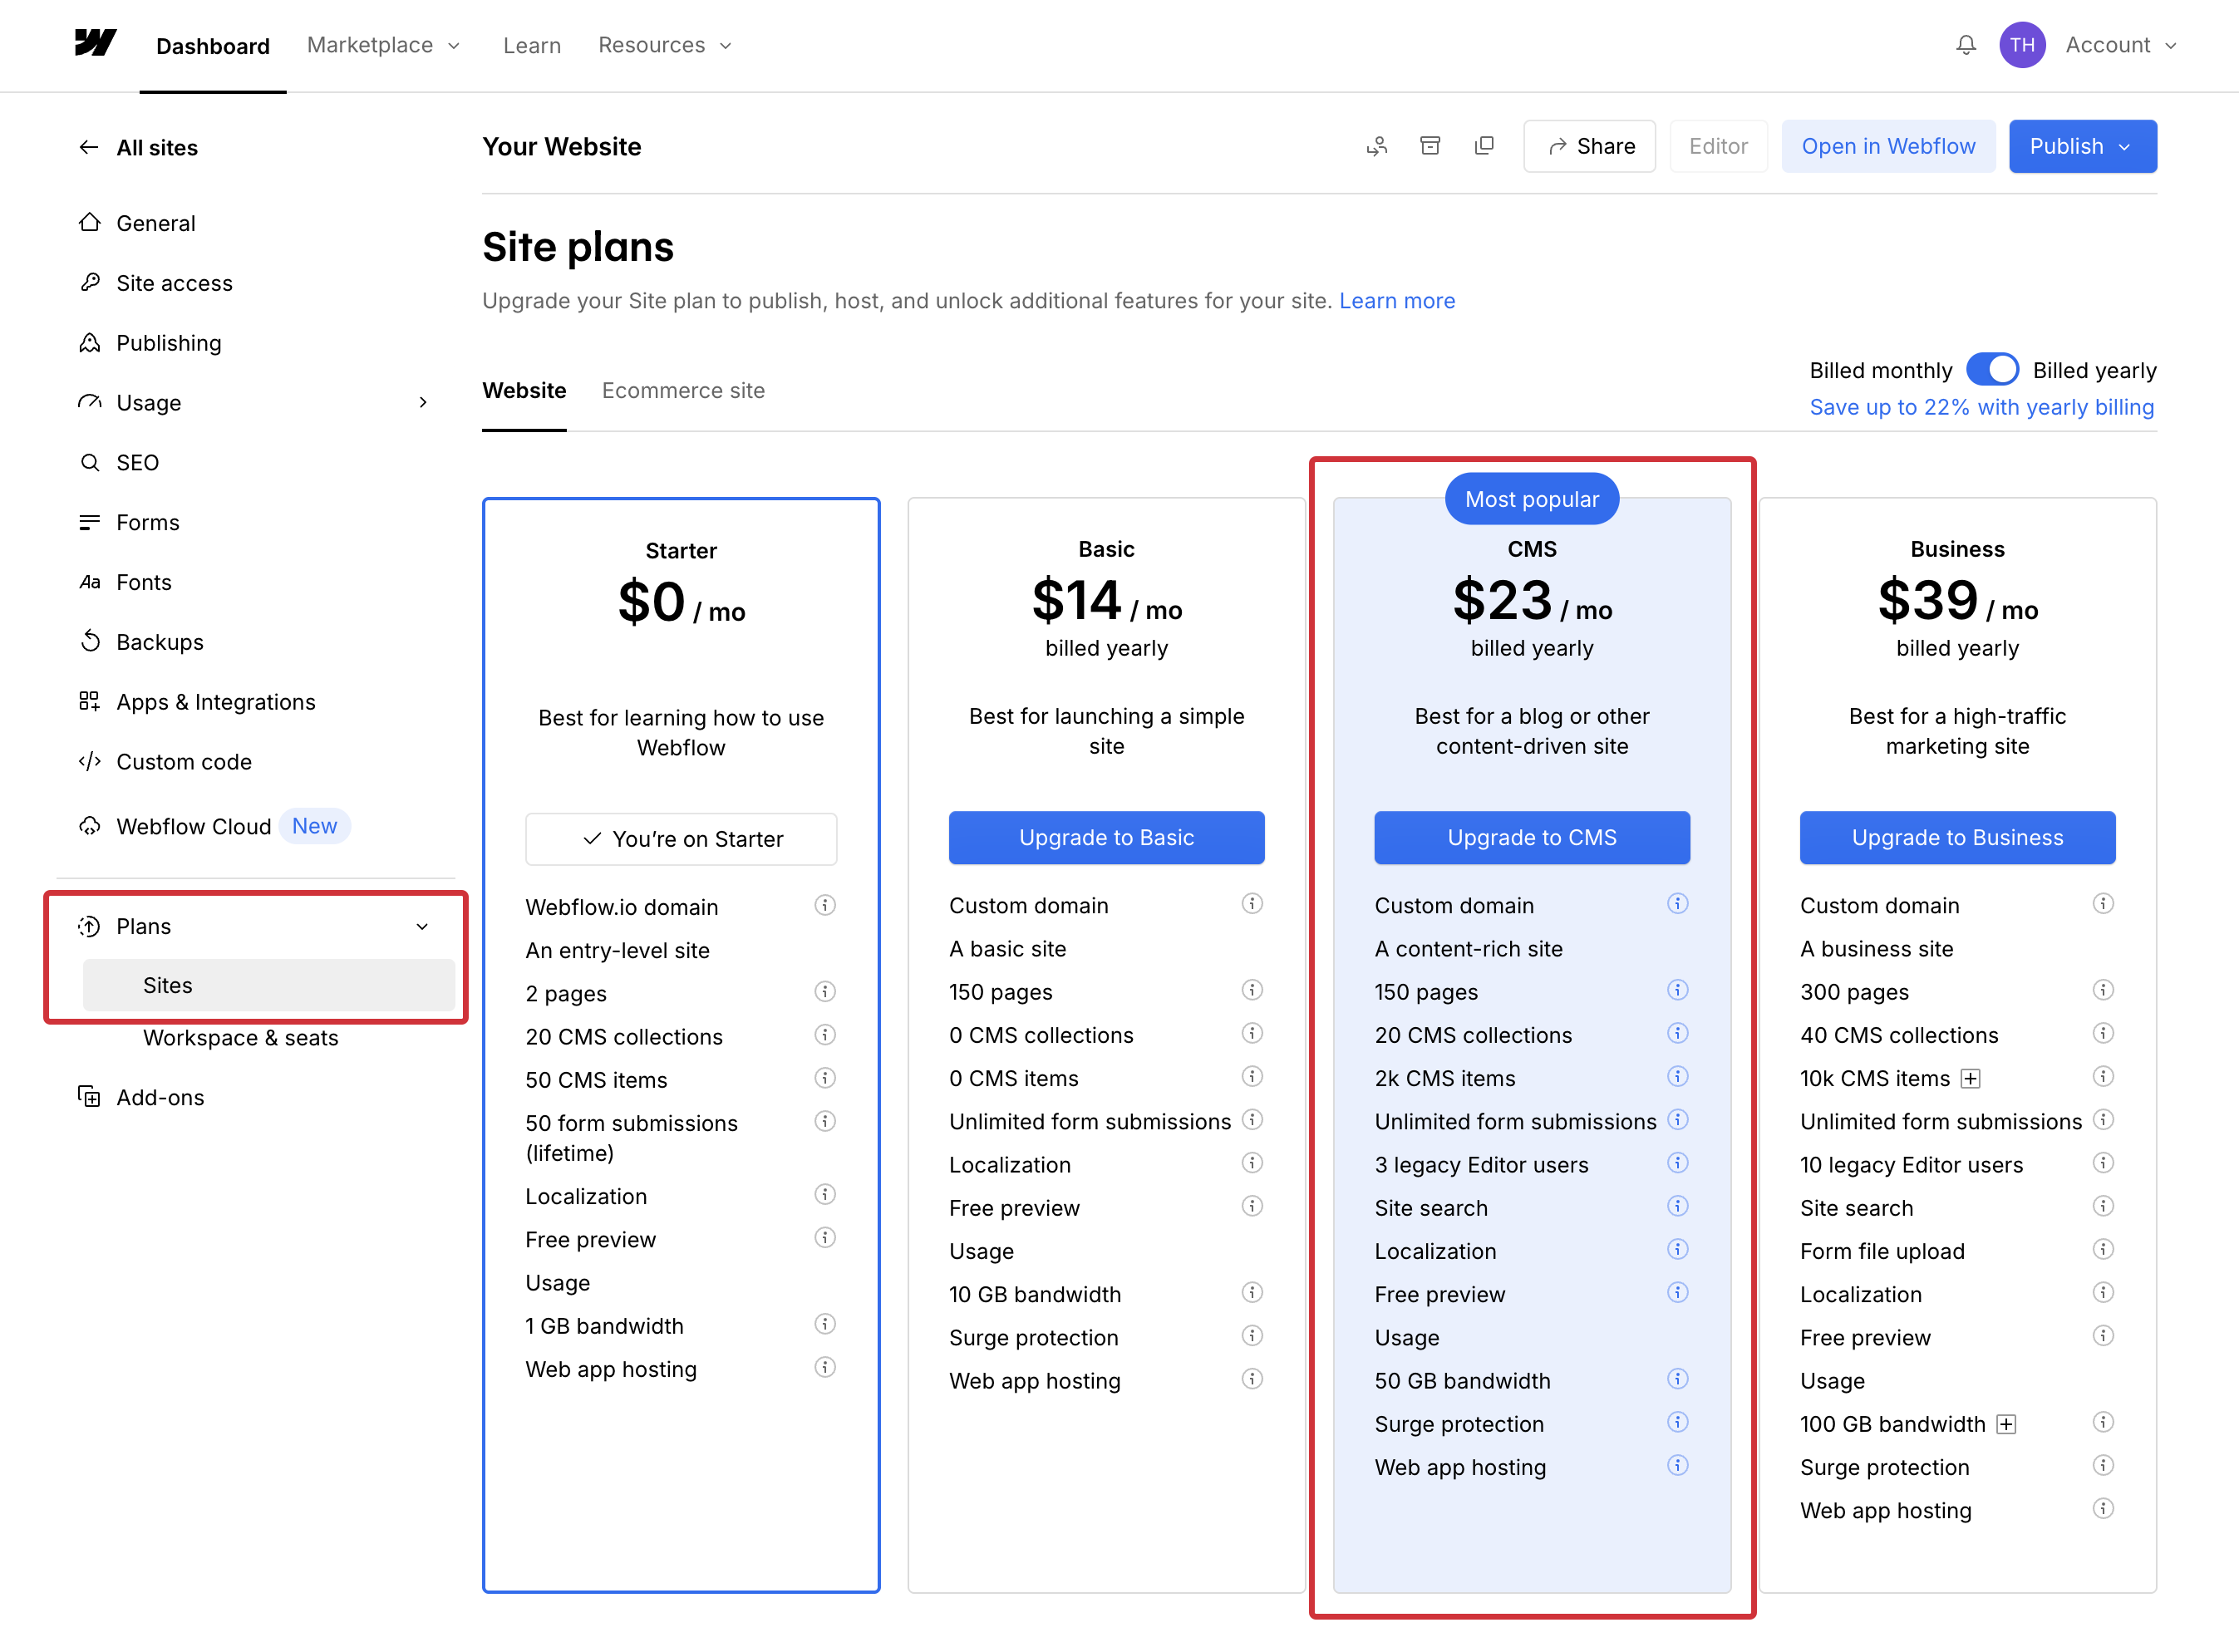Open the Learn more link
This screenshot has height=1652, width=2239.
pos(1396,301)
